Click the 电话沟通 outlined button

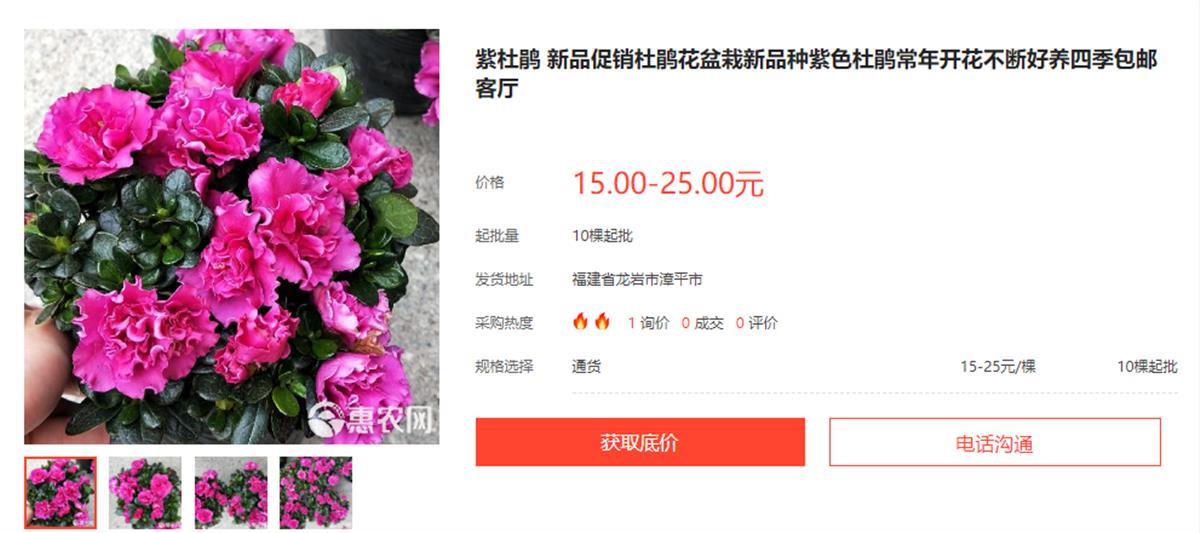pos(995,442)
